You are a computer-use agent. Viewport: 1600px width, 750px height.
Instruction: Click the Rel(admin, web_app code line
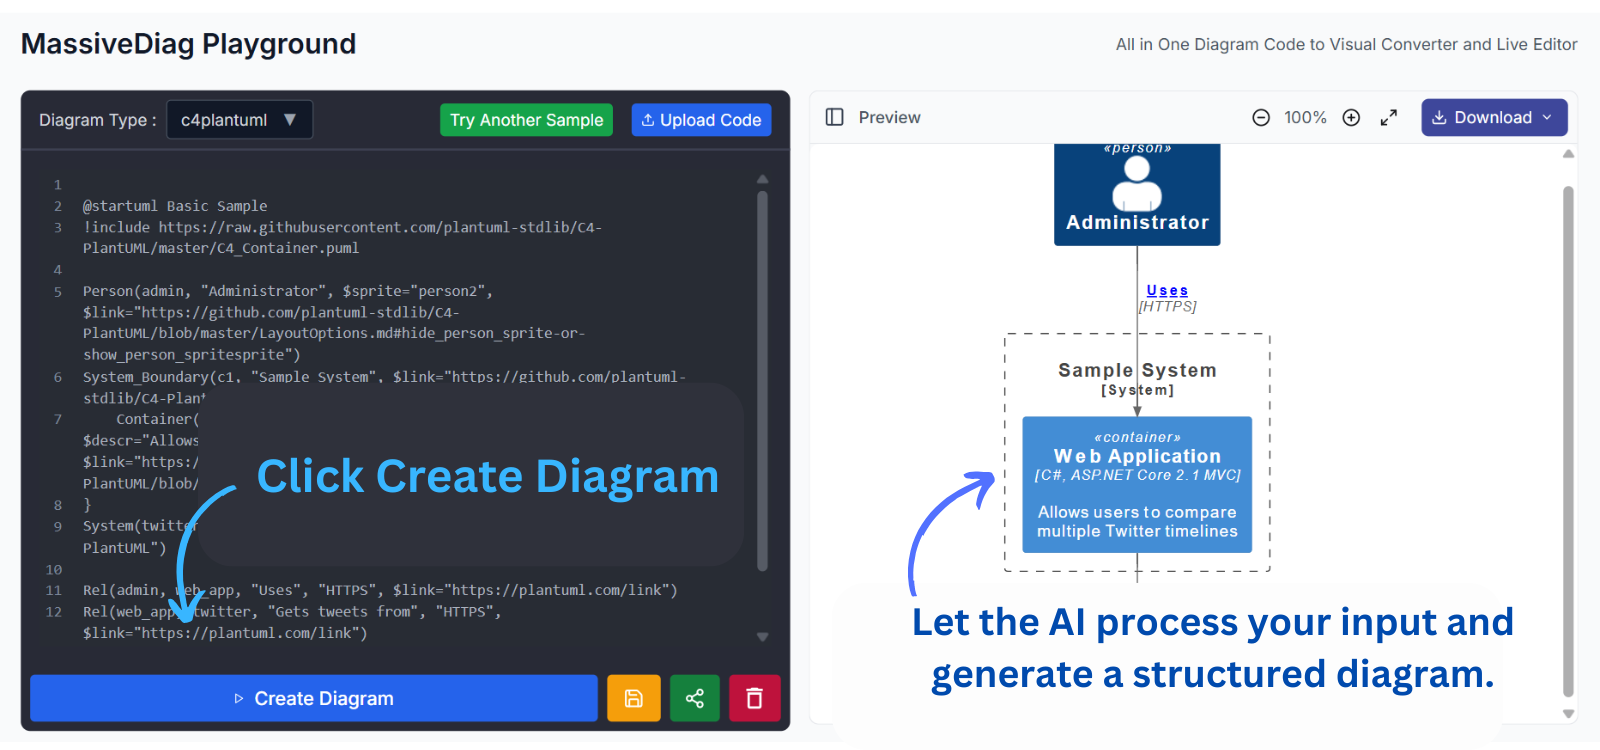[380, 590]
